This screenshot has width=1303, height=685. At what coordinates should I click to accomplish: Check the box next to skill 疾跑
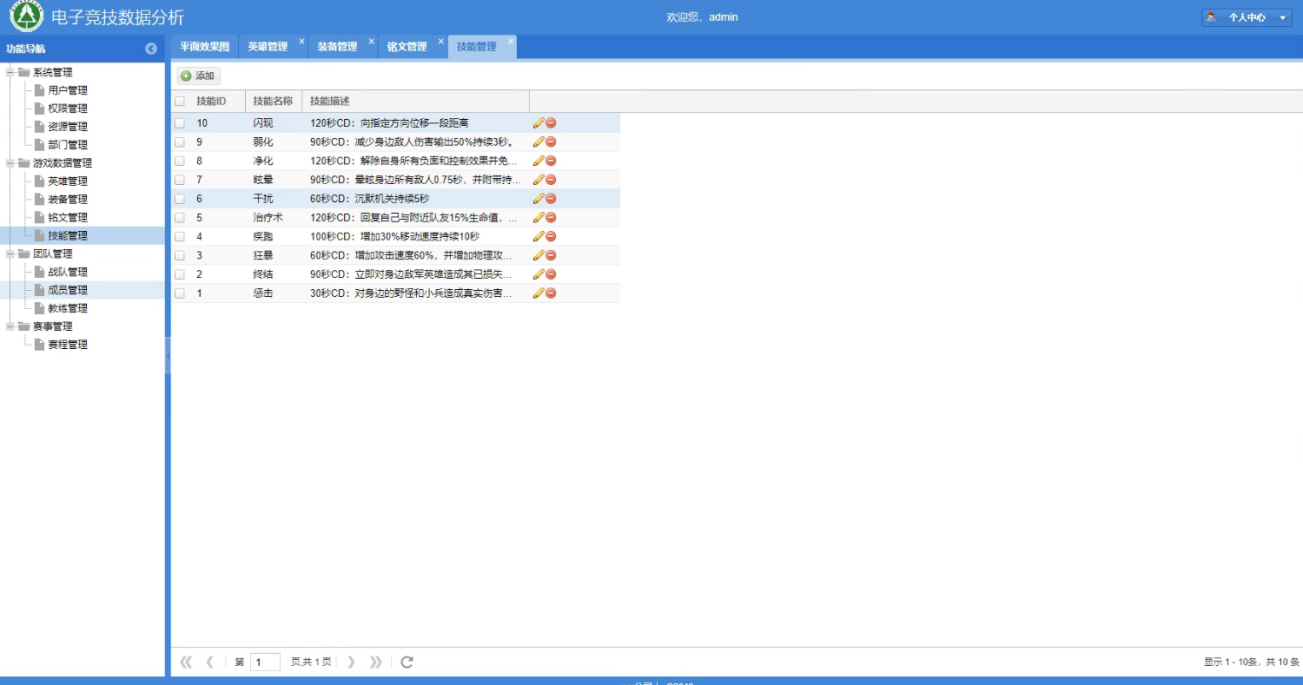point(180,236)
